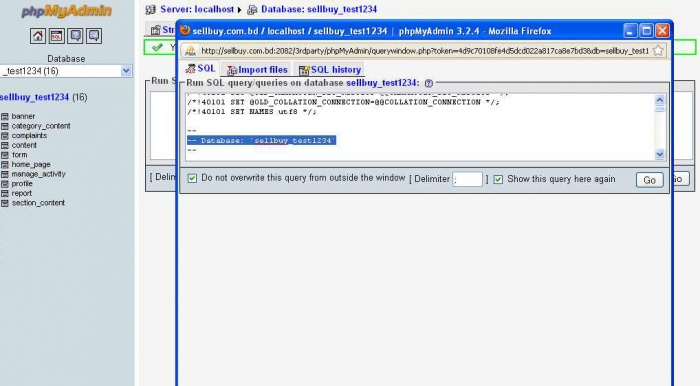Open phpMyAdmin documentation icon in sidebar
Image resolution: width=700 pixels, height=386 pixels.
click(75, 36)
